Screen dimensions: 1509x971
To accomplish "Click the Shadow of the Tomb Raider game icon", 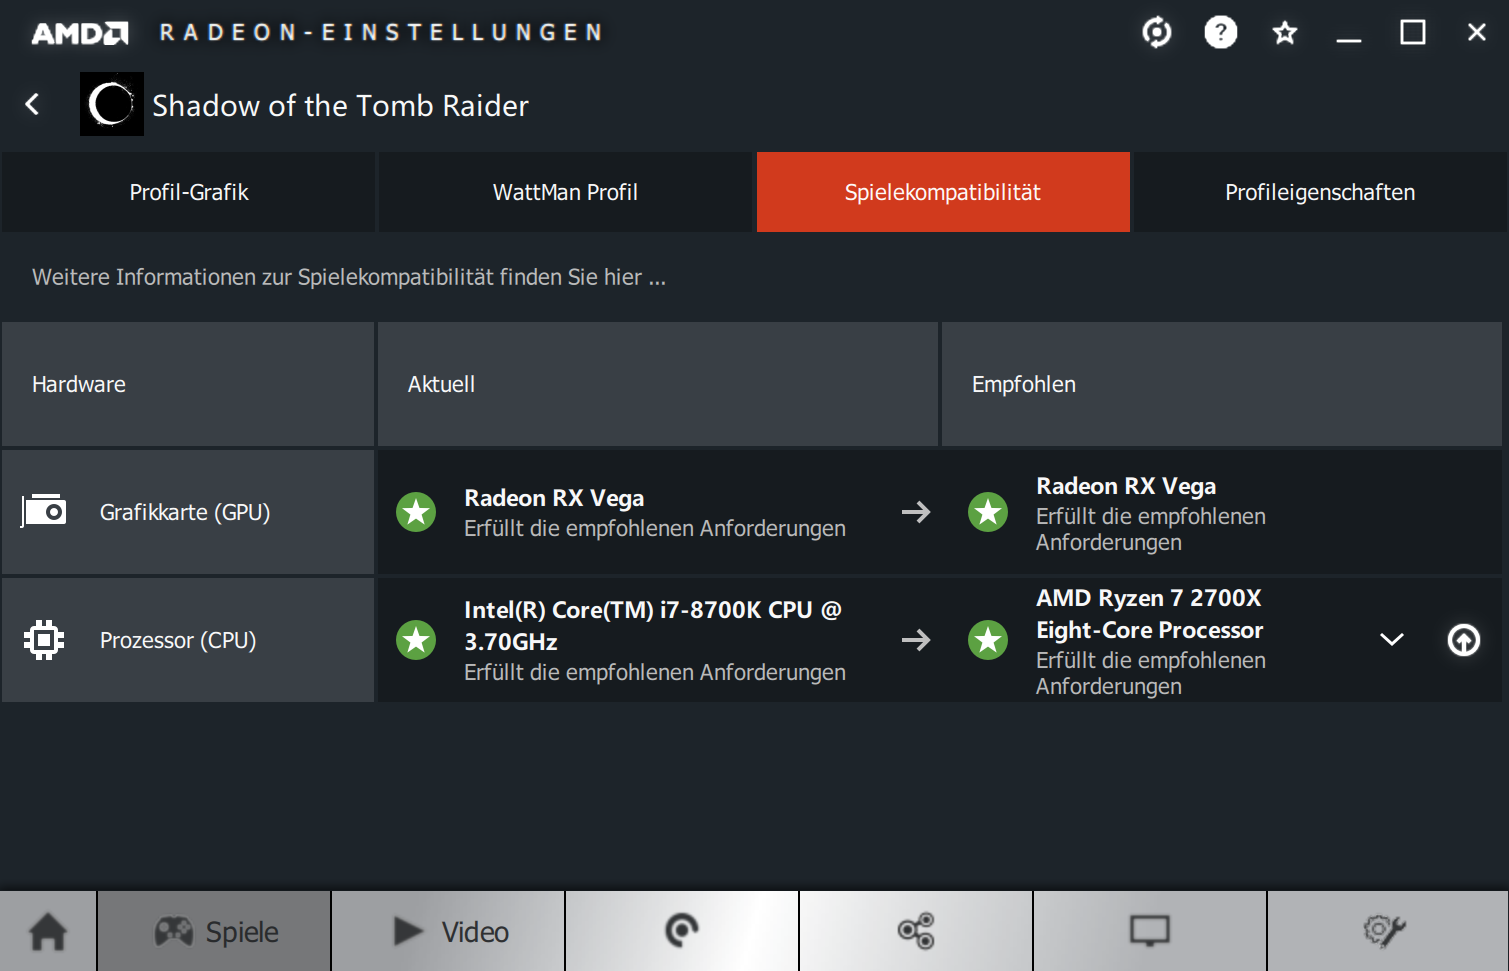I will 112,104.
